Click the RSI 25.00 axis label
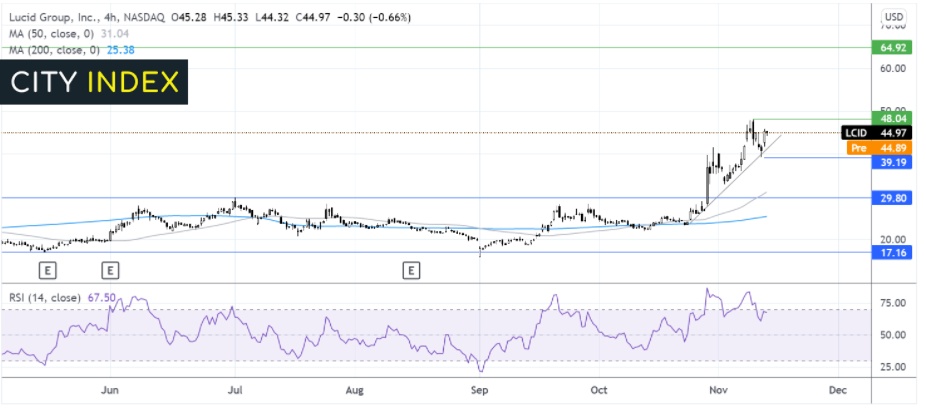 [892, 367]
